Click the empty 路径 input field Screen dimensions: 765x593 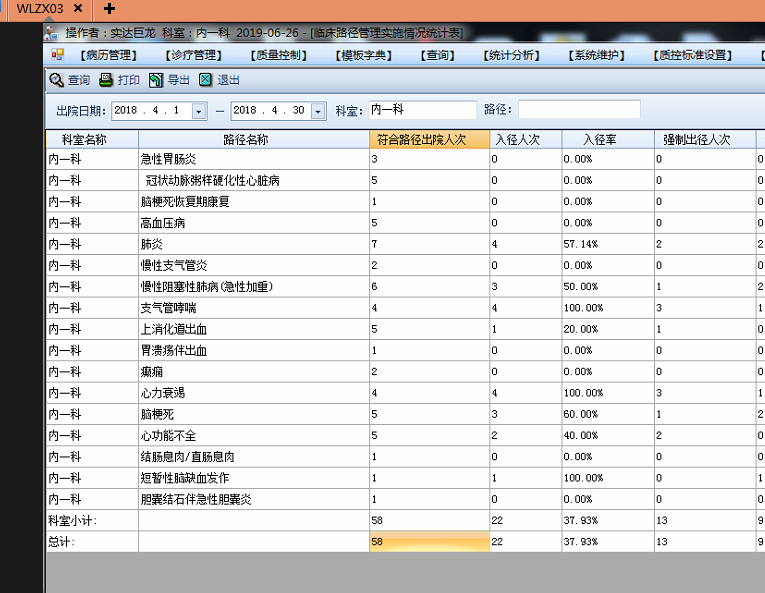coord(579,109)
